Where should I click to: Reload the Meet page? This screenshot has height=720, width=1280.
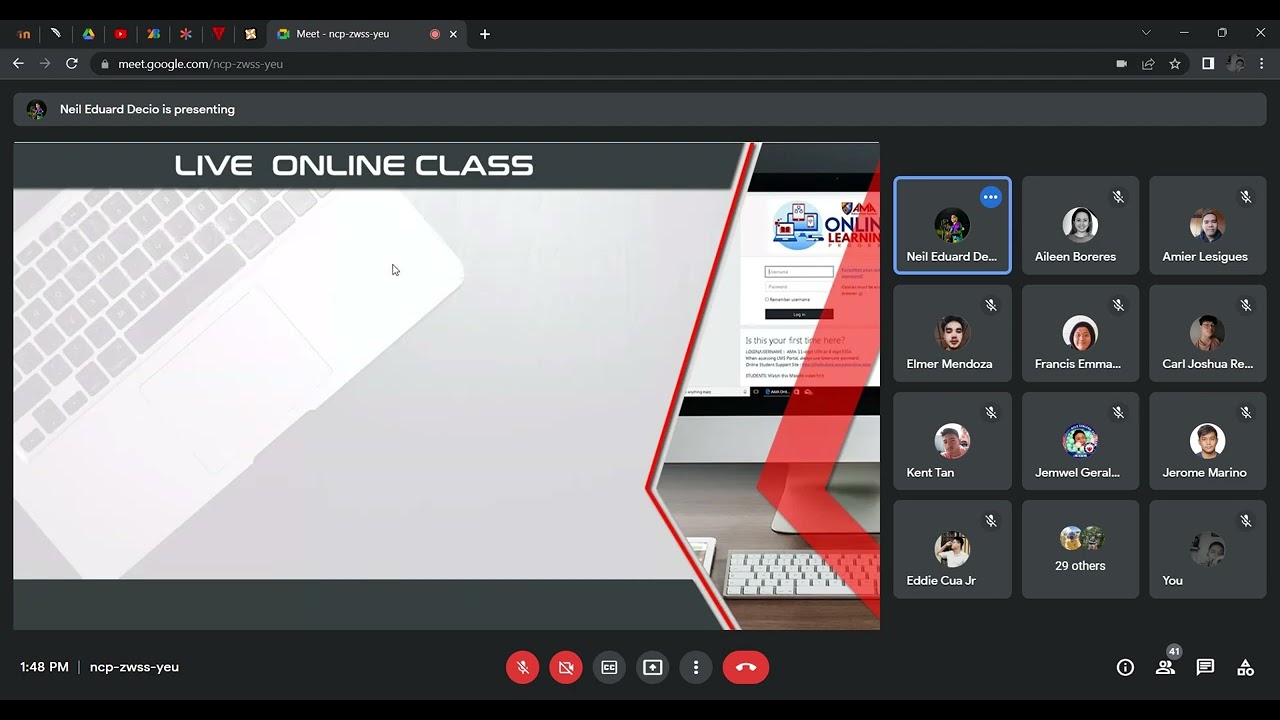click(x=72, y=63)
